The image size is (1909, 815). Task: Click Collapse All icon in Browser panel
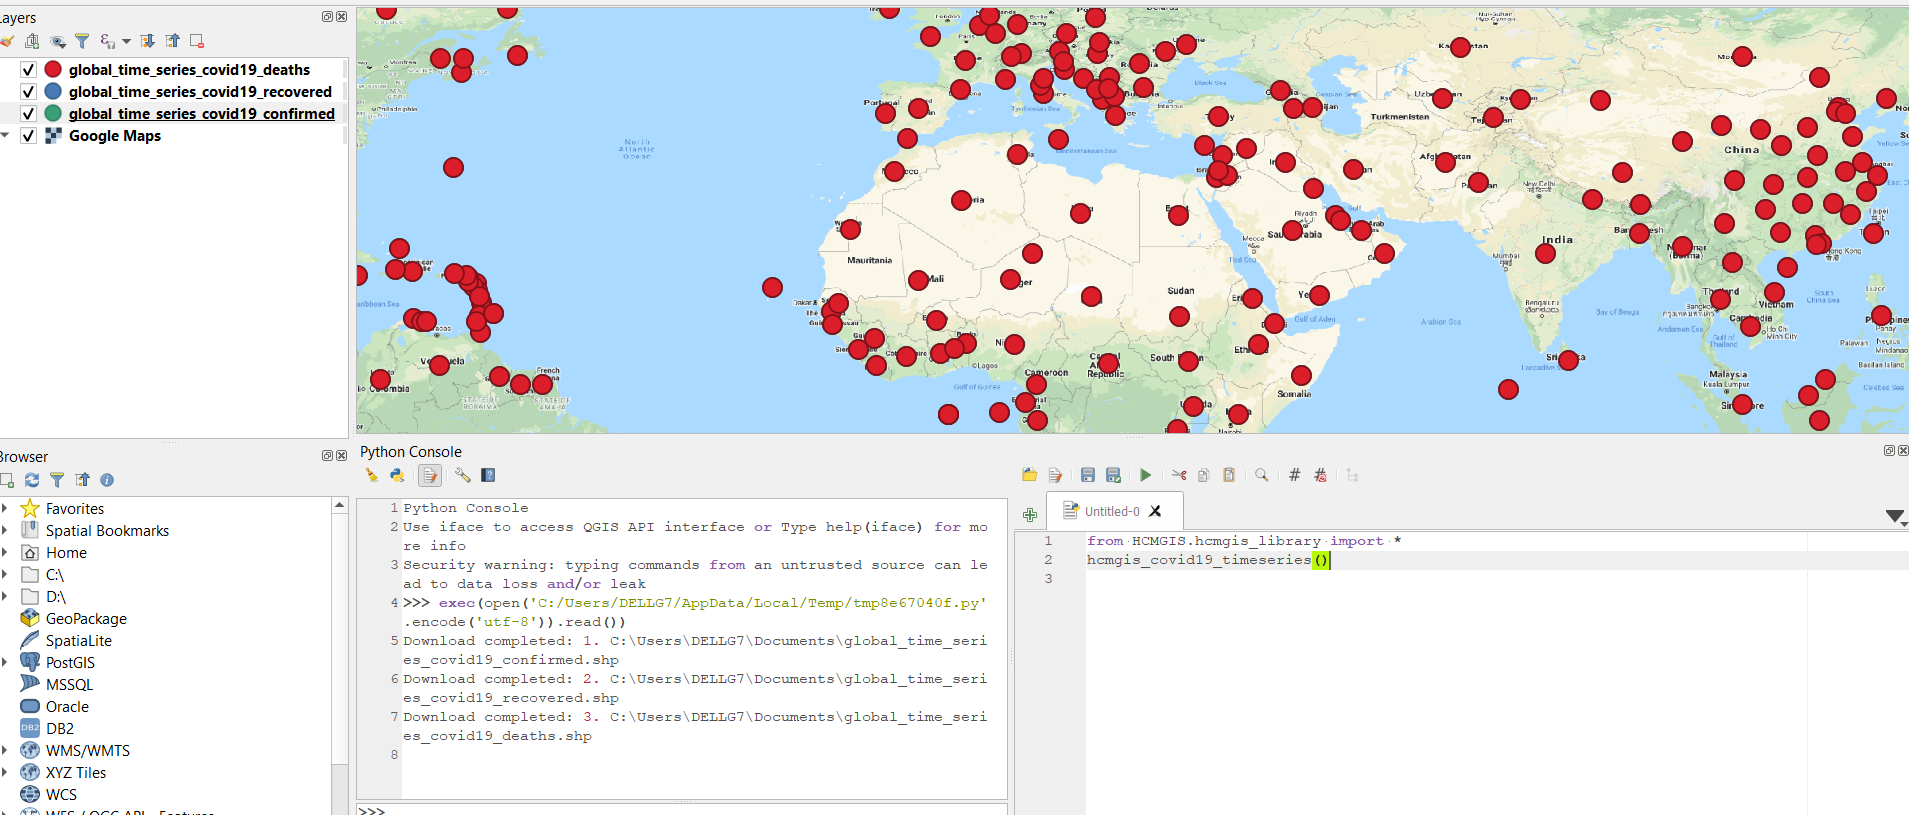82,480
